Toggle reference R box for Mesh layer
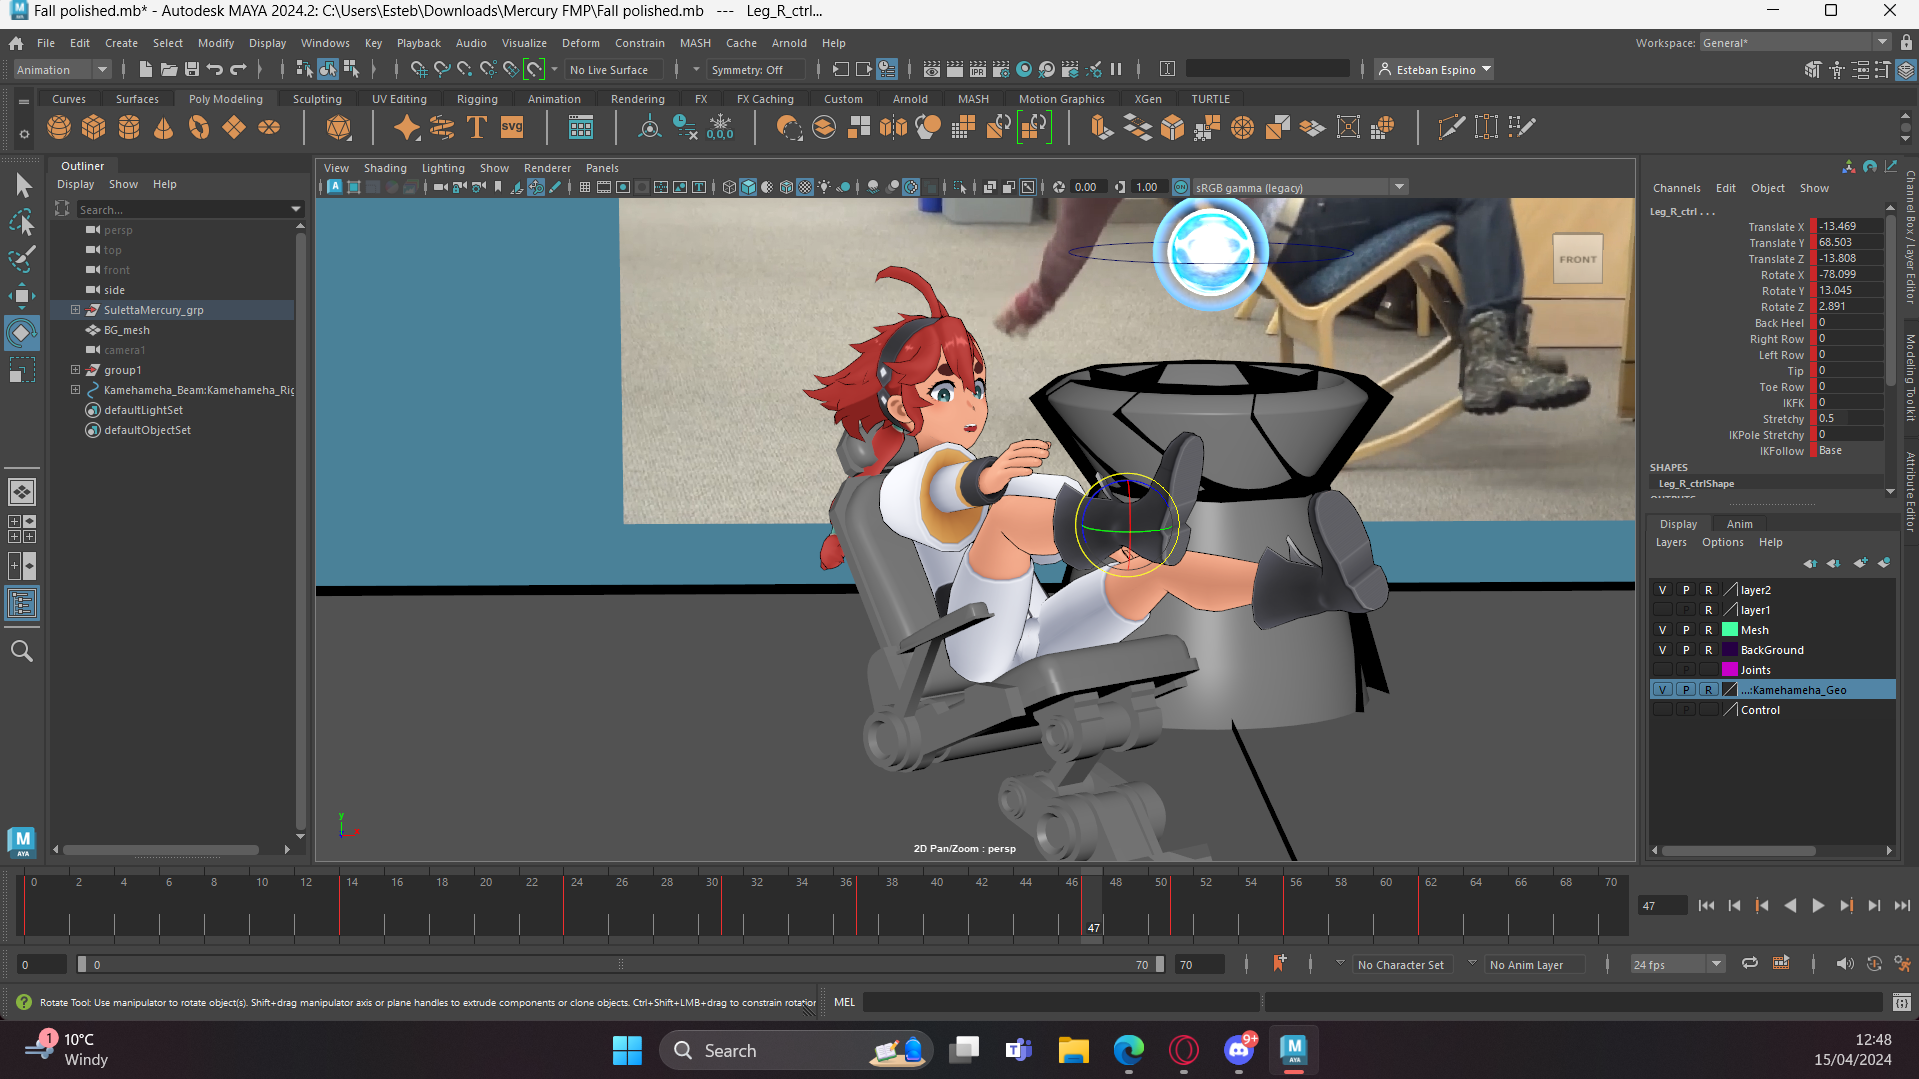Viewport: 1919px width, 1079px height. (1709, 630)
